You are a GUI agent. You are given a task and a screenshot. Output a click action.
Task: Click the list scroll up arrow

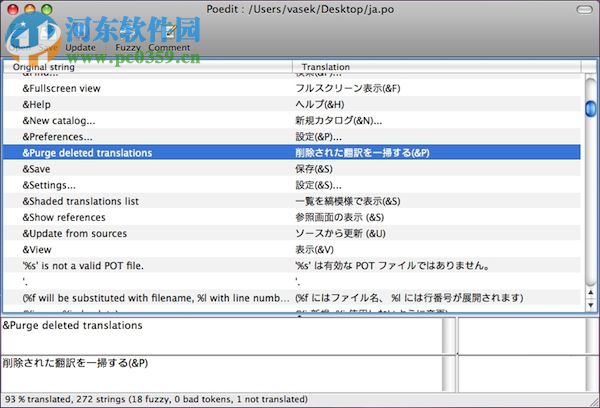[x=591, y=293]
